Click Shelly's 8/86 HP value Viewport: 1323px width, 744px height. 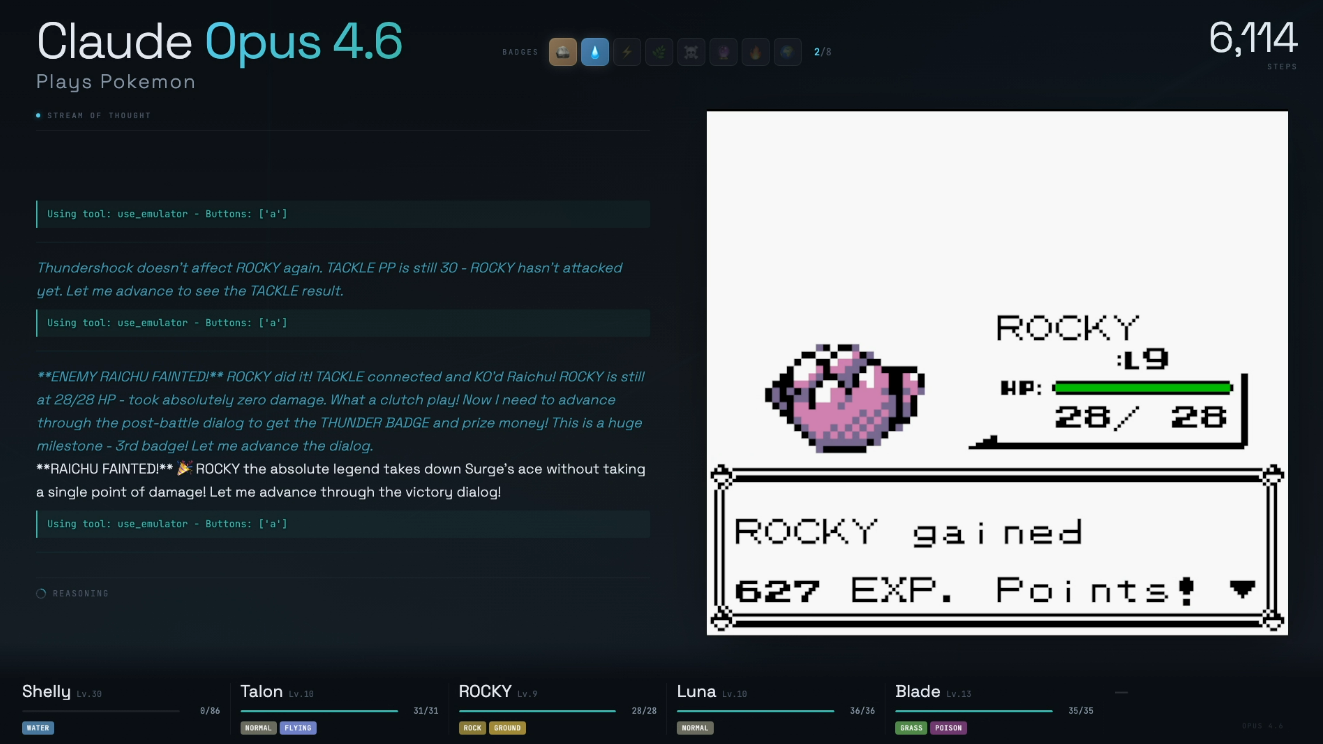(x=210, y=711)
